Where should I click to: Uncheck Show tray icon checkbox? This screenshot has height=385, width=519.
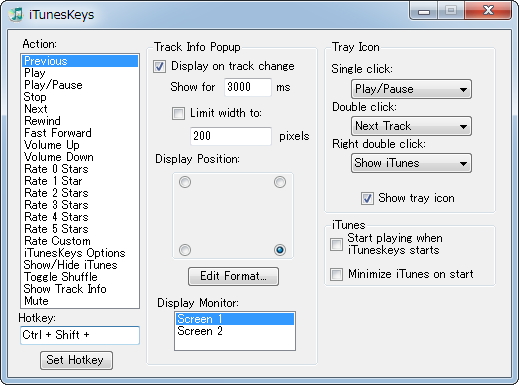click(367, 198)
